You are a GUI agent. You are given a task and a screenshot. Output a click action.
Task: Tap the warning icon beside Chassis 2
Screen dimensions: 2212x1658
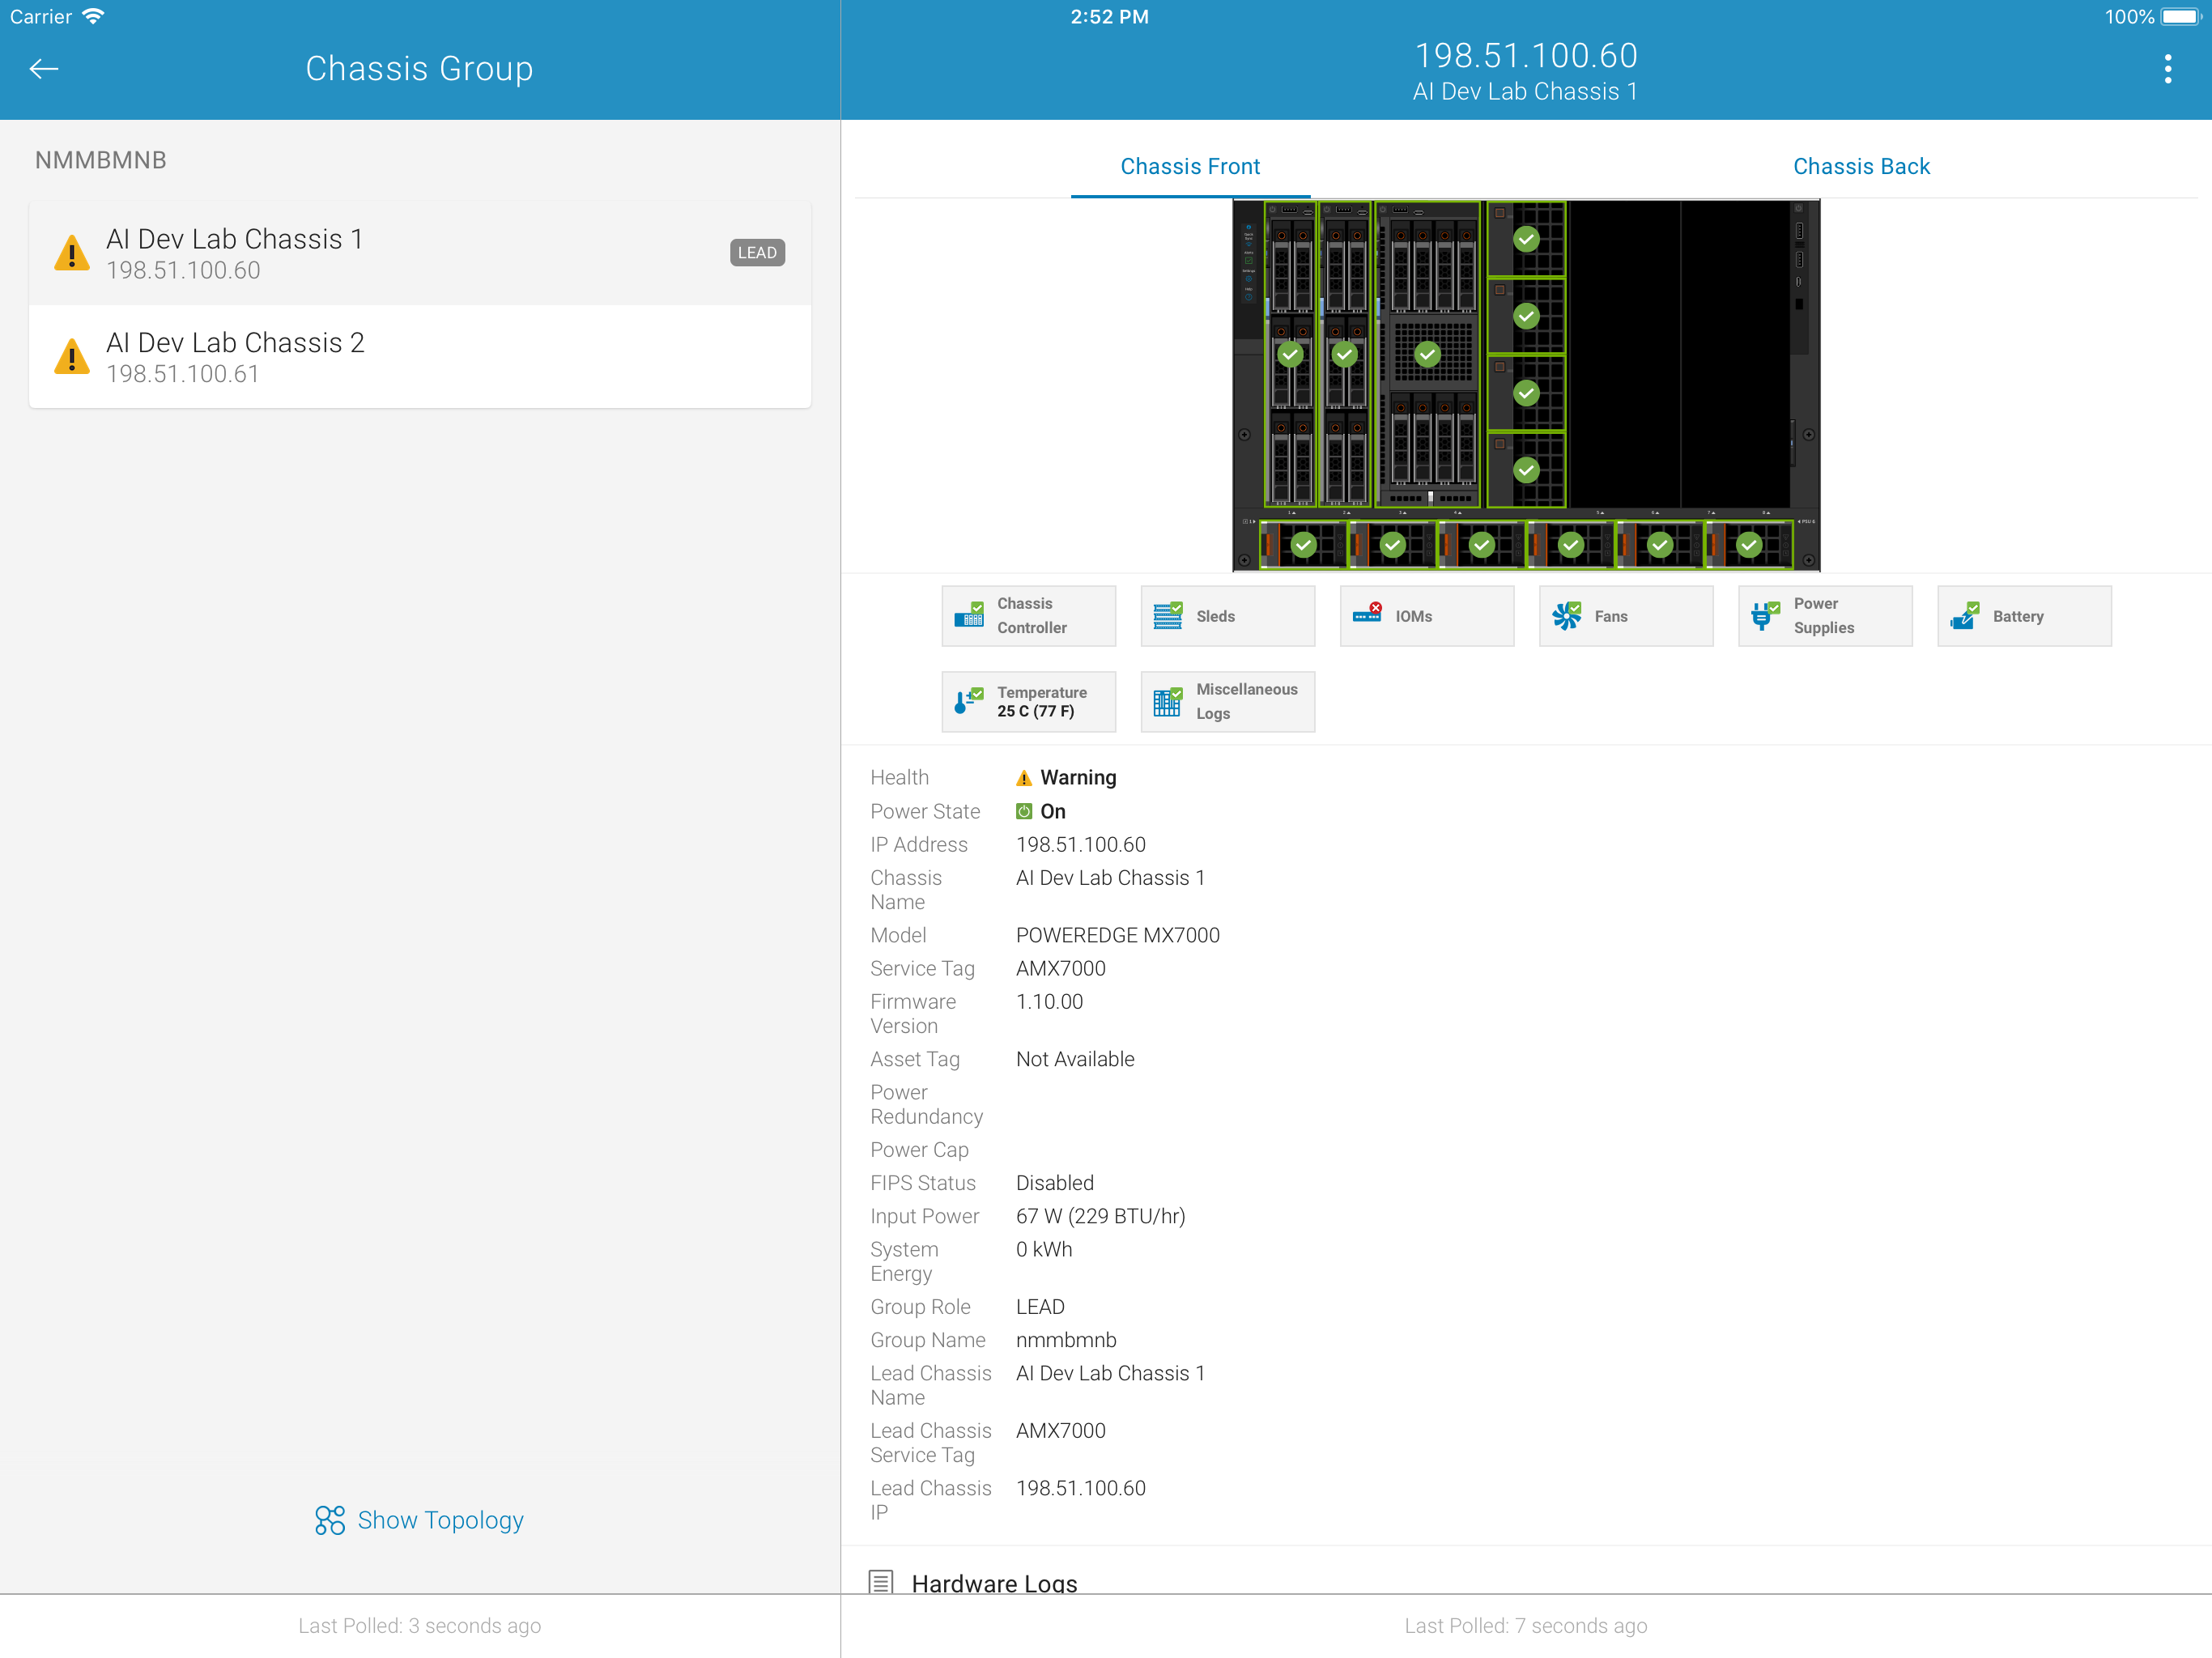pos(72,357)
